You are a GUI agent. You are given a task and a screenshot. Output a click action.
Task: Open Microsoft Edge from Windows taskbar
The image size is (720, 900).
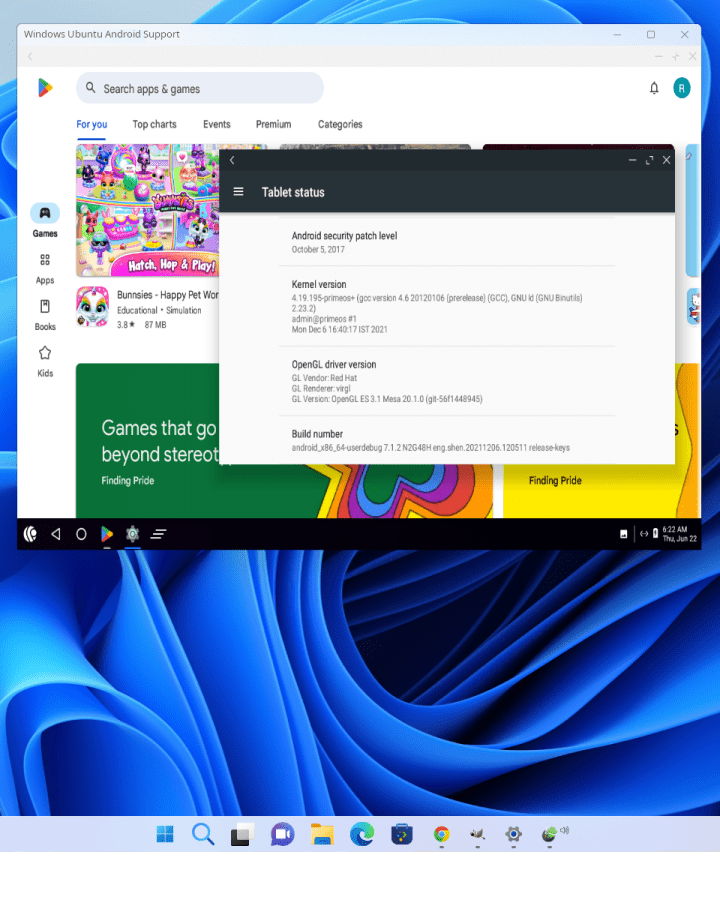(x=361, y=834)
